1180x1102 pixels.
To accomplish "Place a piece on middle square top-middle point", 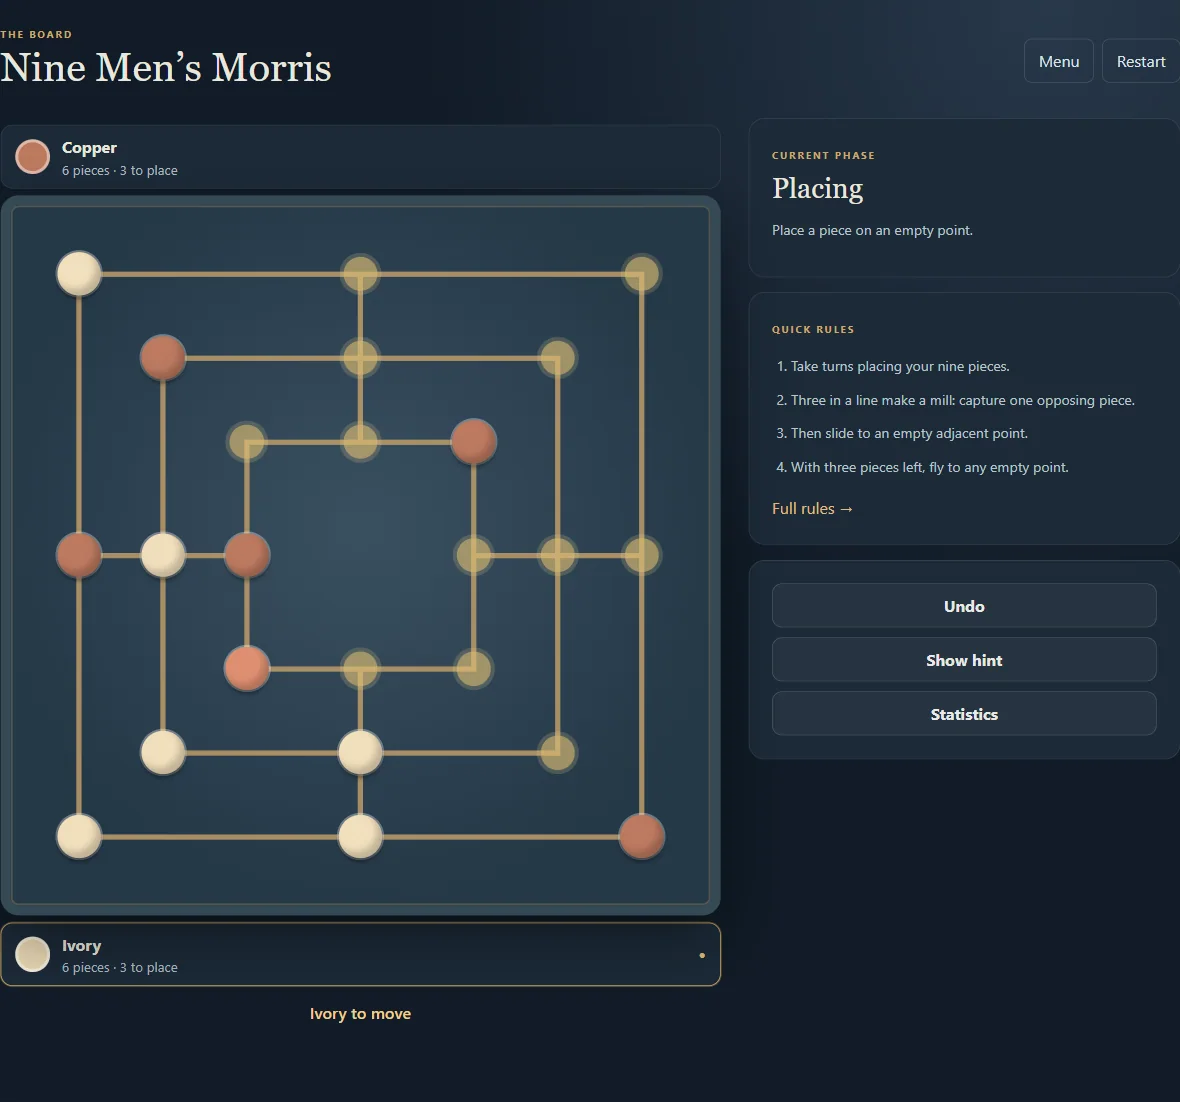I will pyautogui.click(x=360, y=358).
